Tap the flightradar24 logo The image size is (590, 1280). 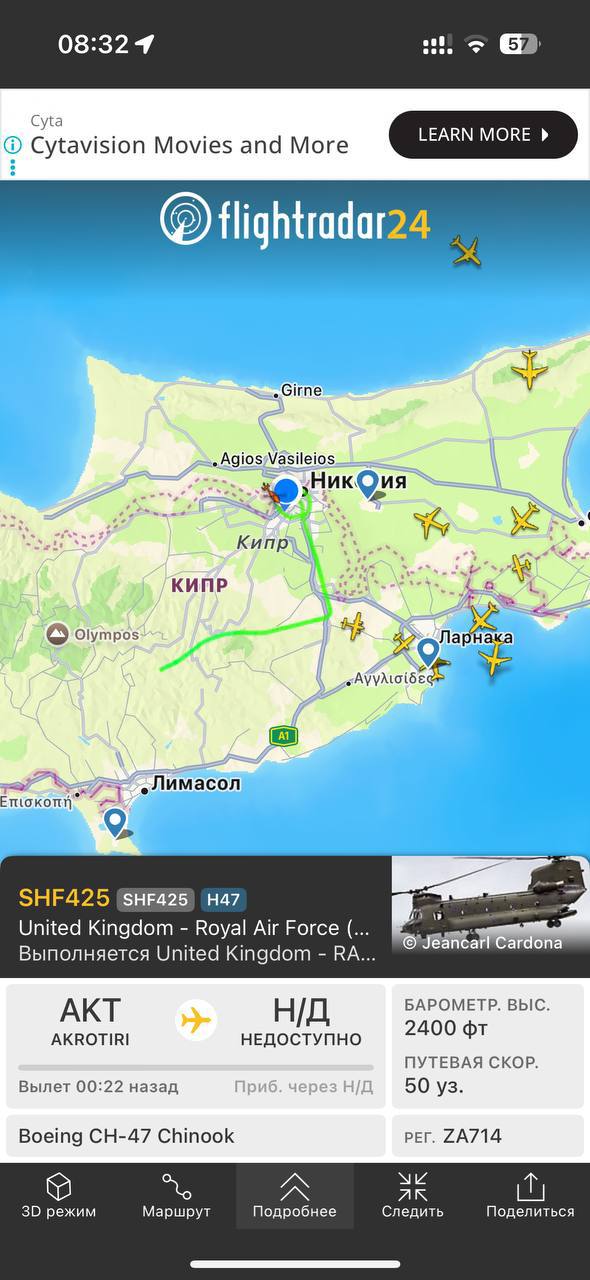[295, 219]
